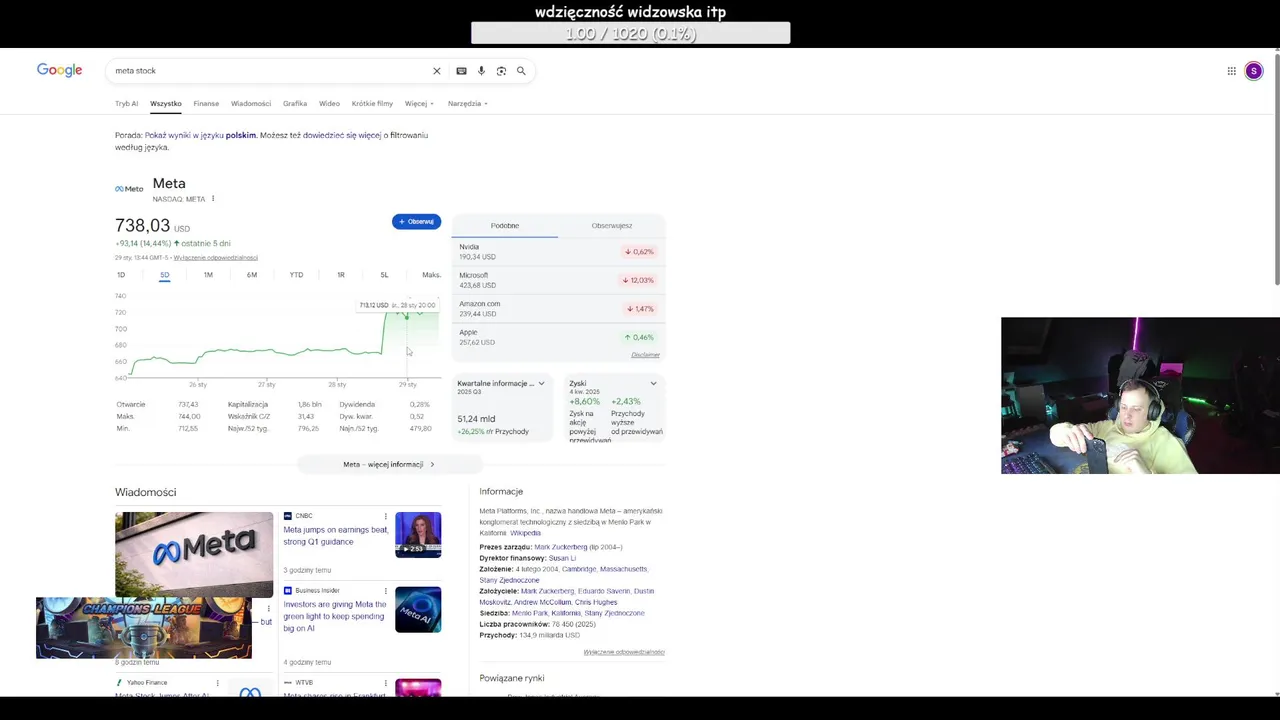Select the 1M chart range
The width and height of the screenshot is (1280, 720).
[x=208, y=275]
